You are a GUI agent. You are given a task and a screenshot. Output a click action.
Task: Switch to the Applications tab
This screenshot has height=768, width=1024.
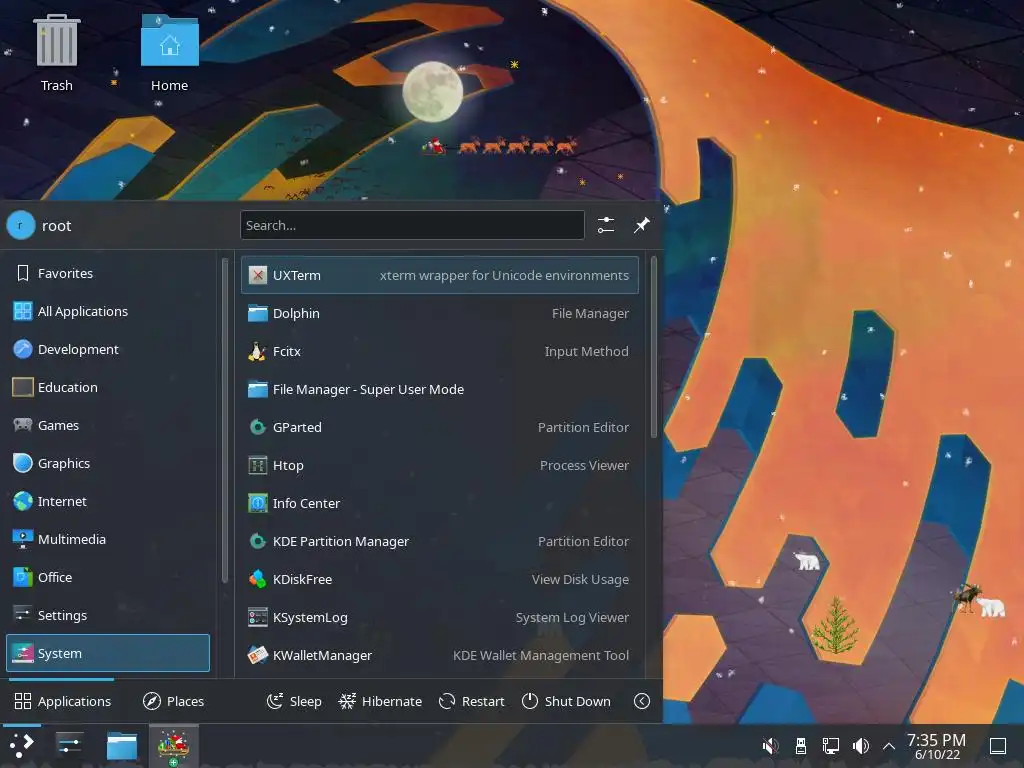tap(63, 701)
